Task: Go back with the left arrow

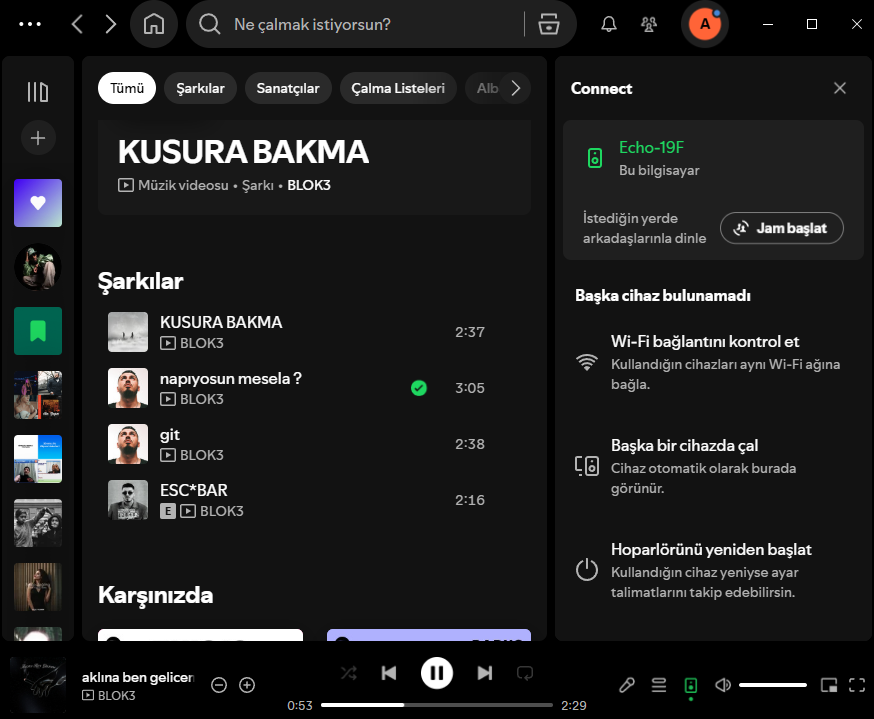Action: pyautogui.click(x=77, y=24)
